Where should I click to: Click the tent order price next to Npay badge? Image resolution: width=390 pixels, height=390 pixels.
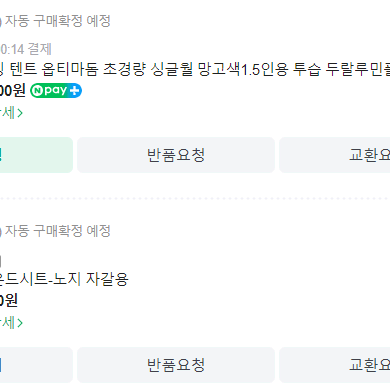coord(13,91)
